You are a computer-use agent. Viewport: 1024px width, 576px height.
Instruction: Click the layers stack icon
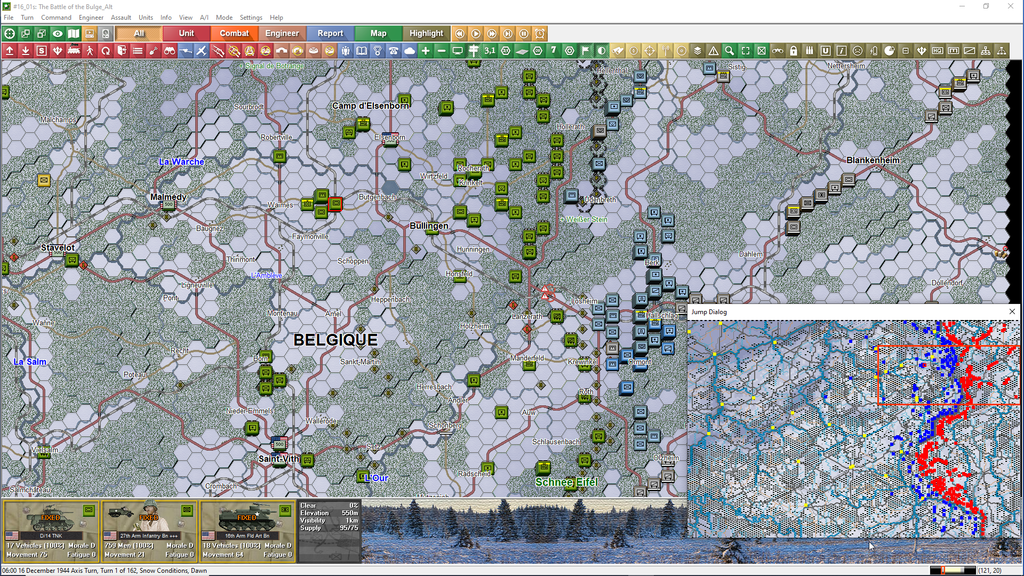[697, 50]
